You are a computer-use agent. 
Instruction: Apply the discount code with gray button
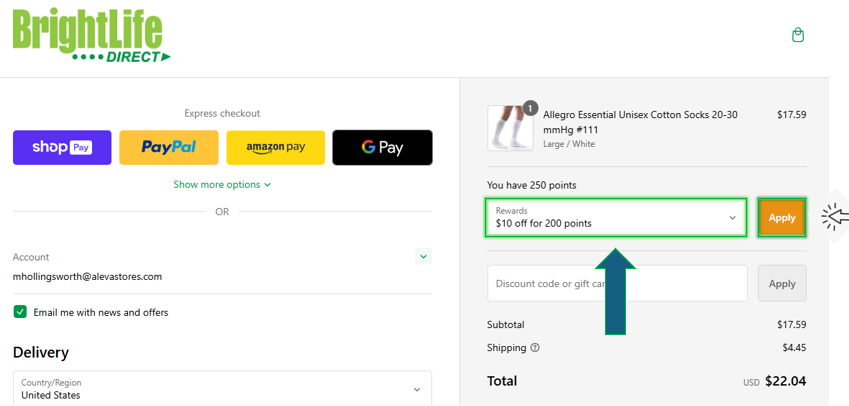click(782, 283)
